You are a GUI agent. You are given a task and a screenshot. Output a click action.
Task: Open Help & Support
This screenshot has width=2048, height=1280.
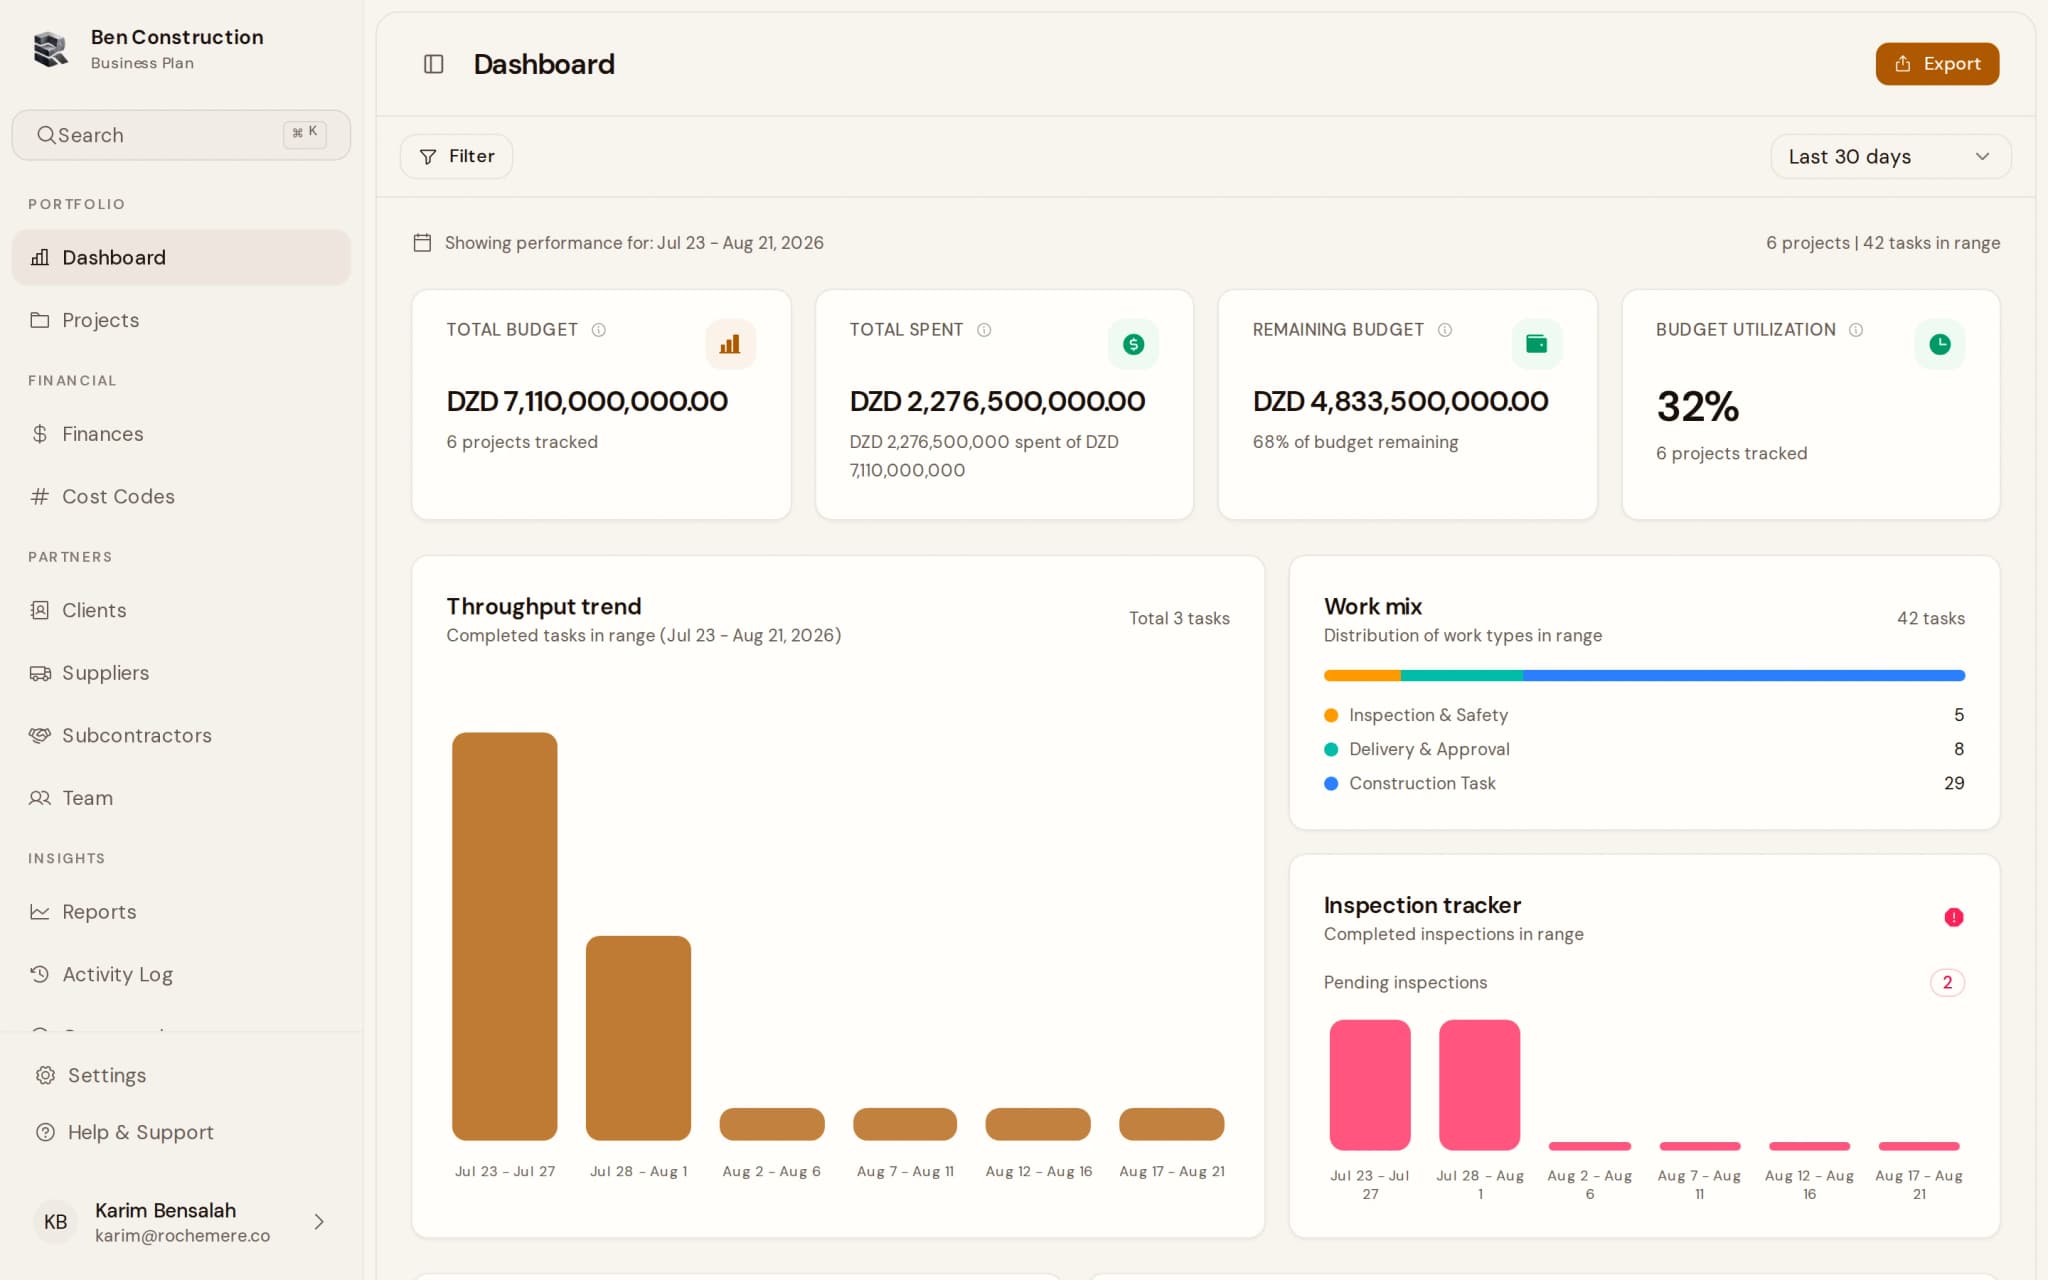coord(181,1132)
